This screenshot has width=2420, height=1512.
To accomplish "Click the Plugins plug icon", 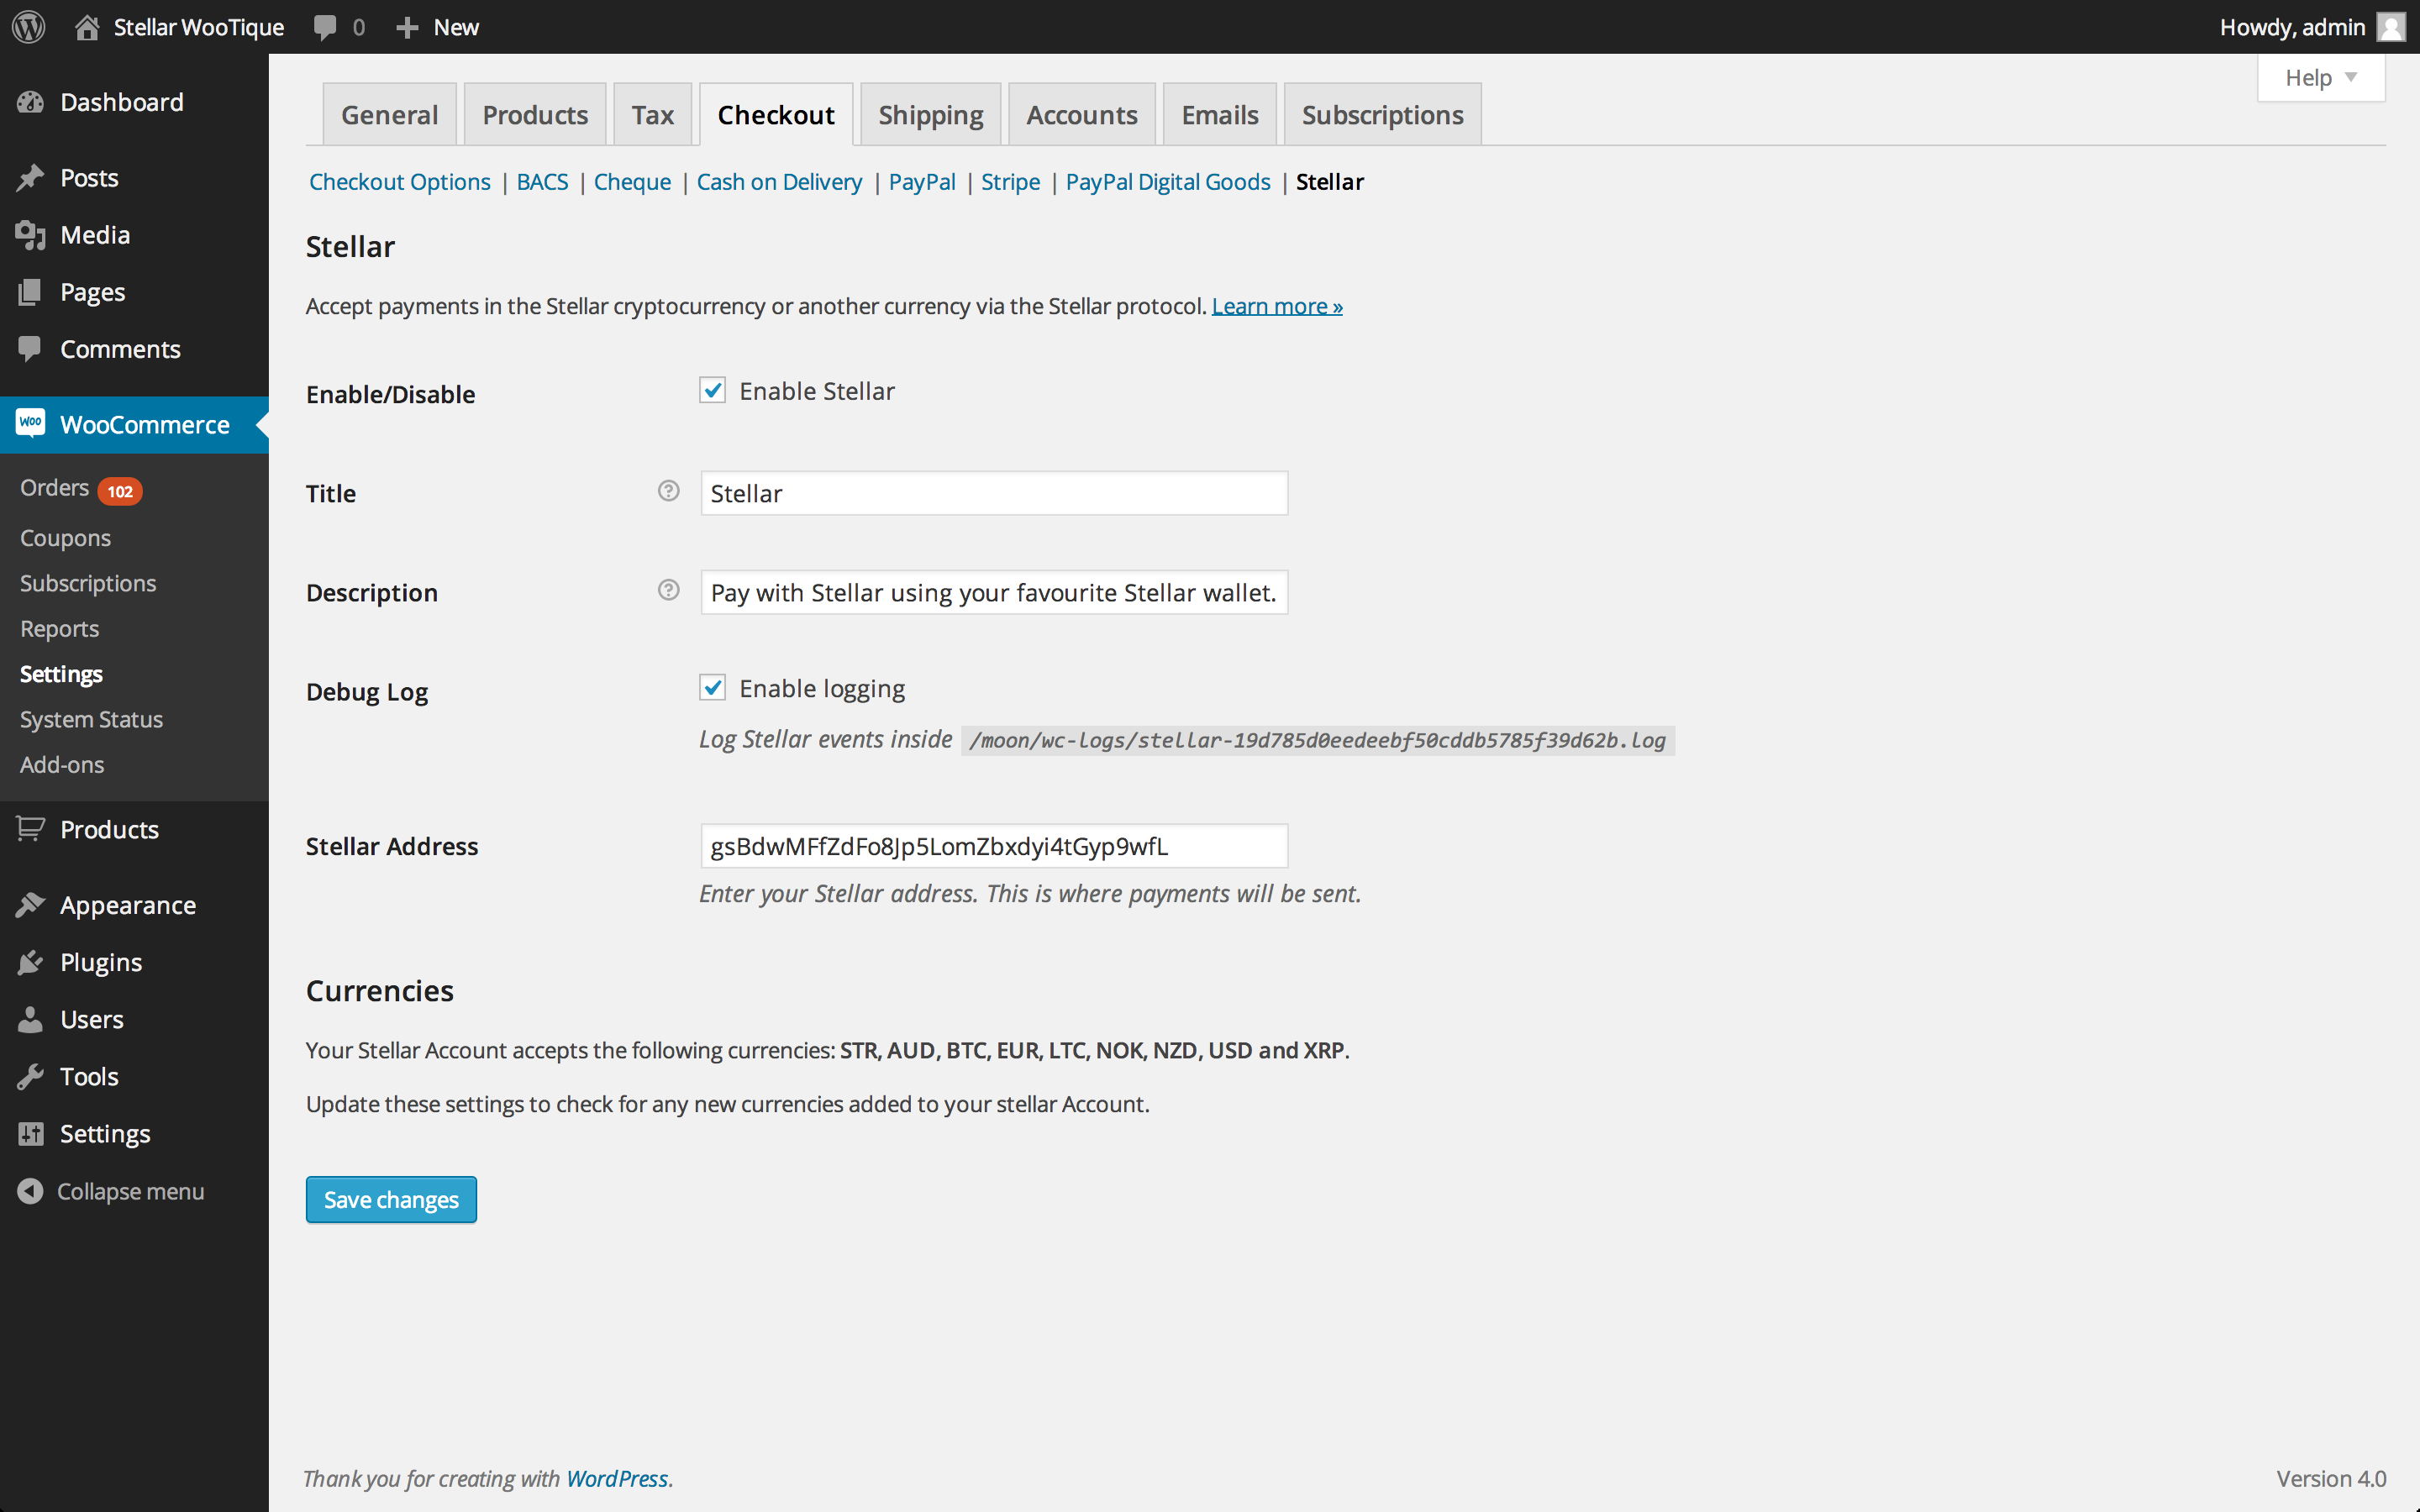I will click(x=30, y=962).
